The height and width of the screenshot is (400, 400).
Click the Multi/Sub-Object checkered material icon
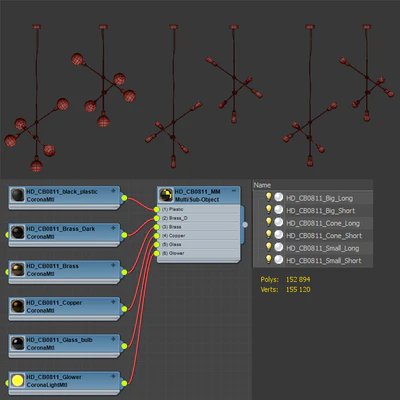tap(166, 195)
